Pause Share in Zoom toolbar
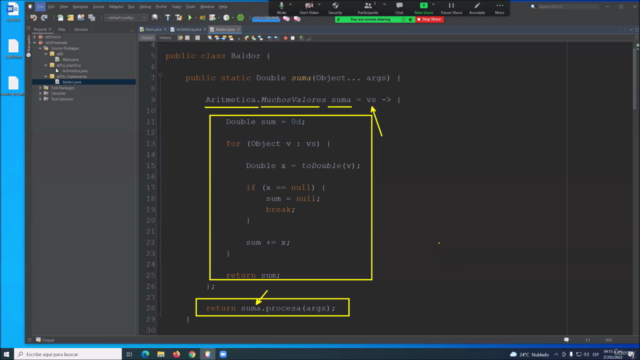Viewport: 640px width, 360px height. pos(451,8)
